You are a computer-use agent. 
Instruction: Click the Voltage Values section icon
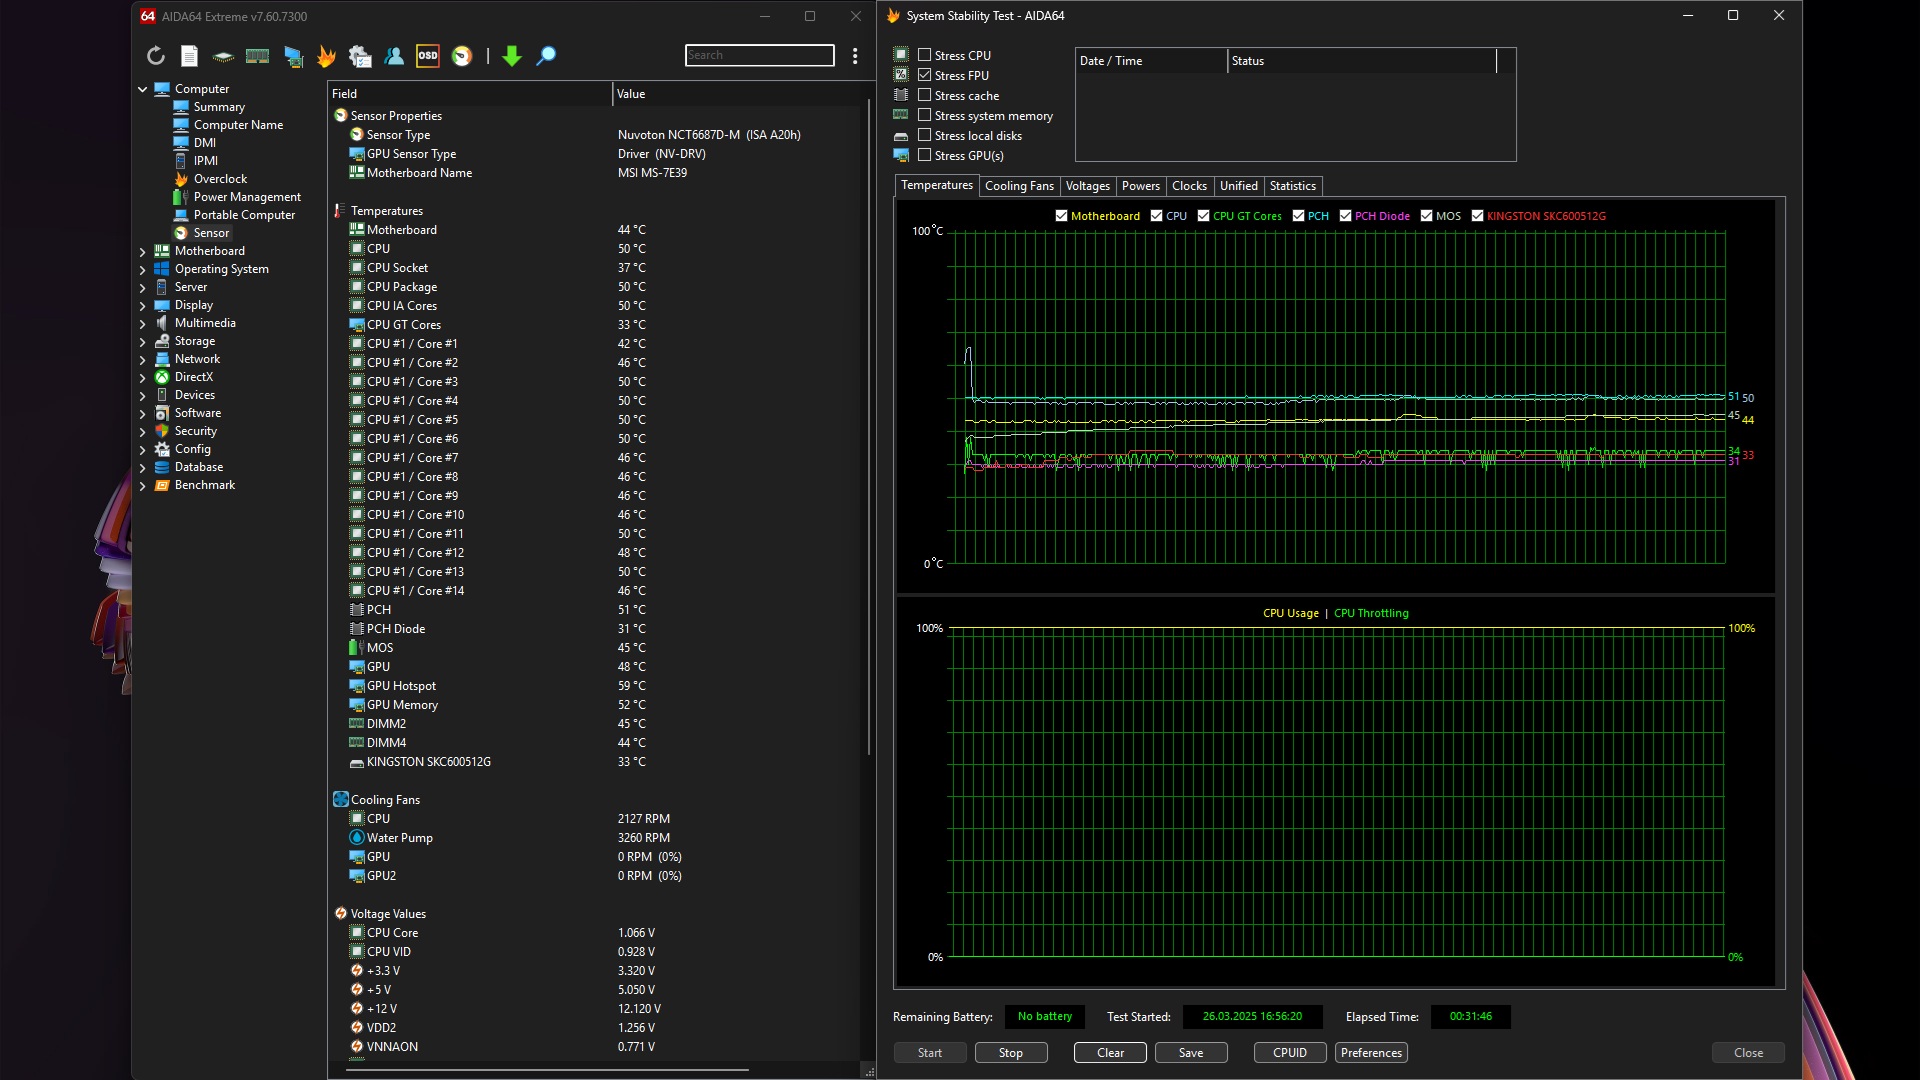pyautogui.click(x=341, y=914)
